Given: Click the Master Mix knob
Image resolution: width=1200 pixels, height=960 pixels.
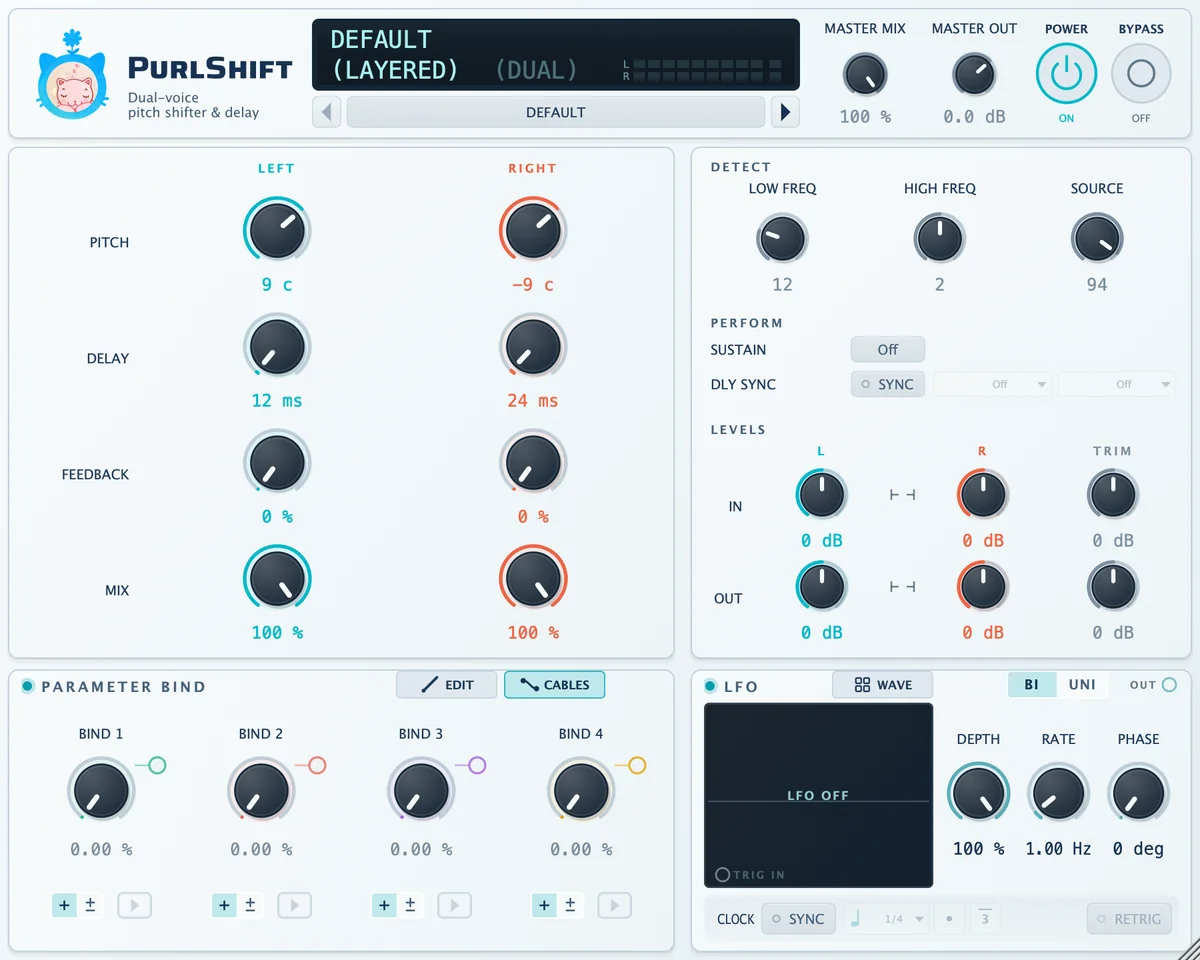Looking at the screenshot, I should 865,75.
